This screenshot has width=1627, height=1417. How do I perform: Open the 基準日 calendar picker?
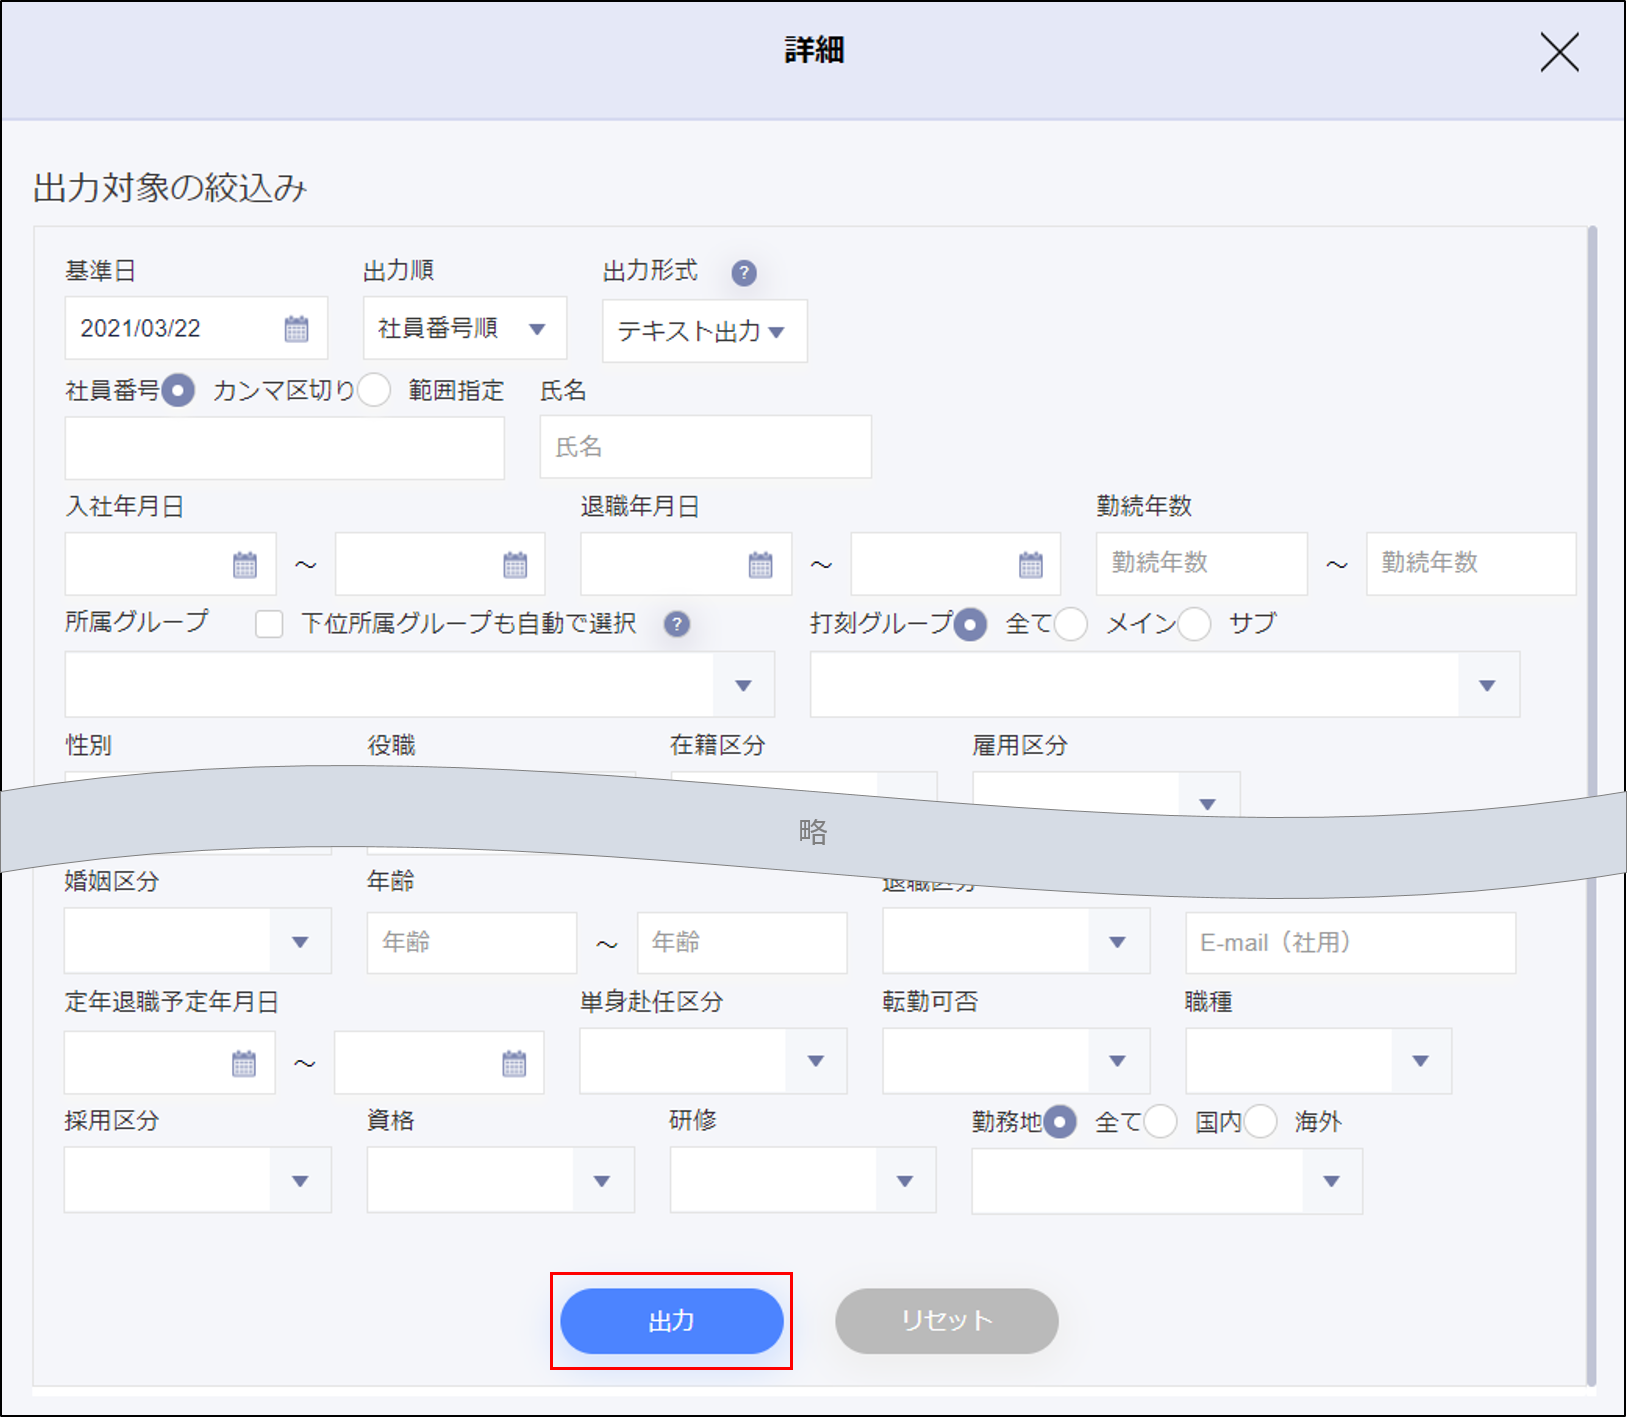pyautogui.click(x=296, y=329)
